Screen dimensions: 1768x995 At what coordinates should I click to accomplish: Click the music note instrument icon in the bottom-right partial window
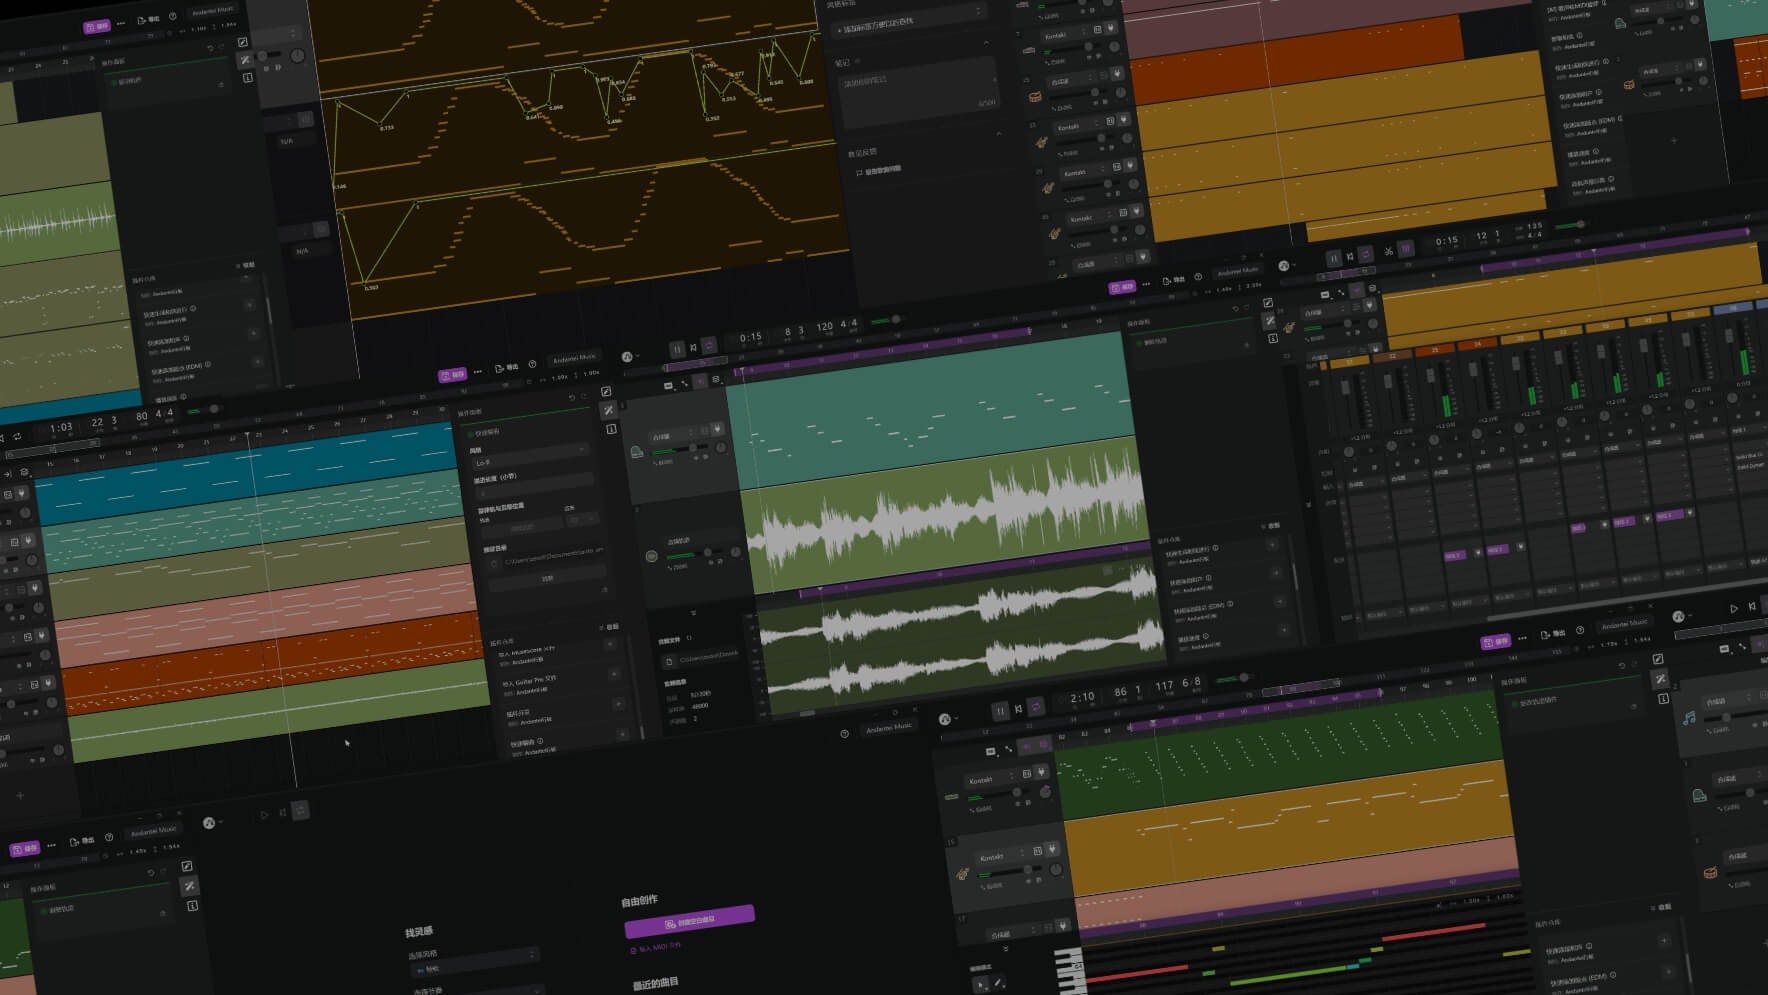(x=1689, y=718)
